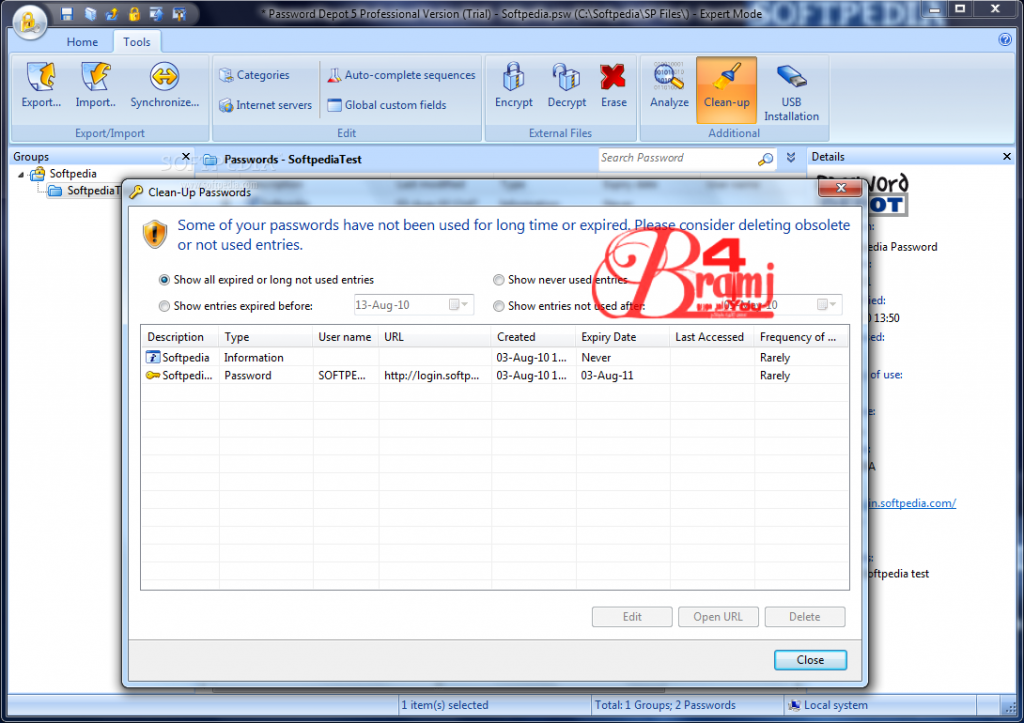The width and height of the screenshot is (1024, 723).
Task: Sort by Expiry Date column header
Action: coord(623,337)
